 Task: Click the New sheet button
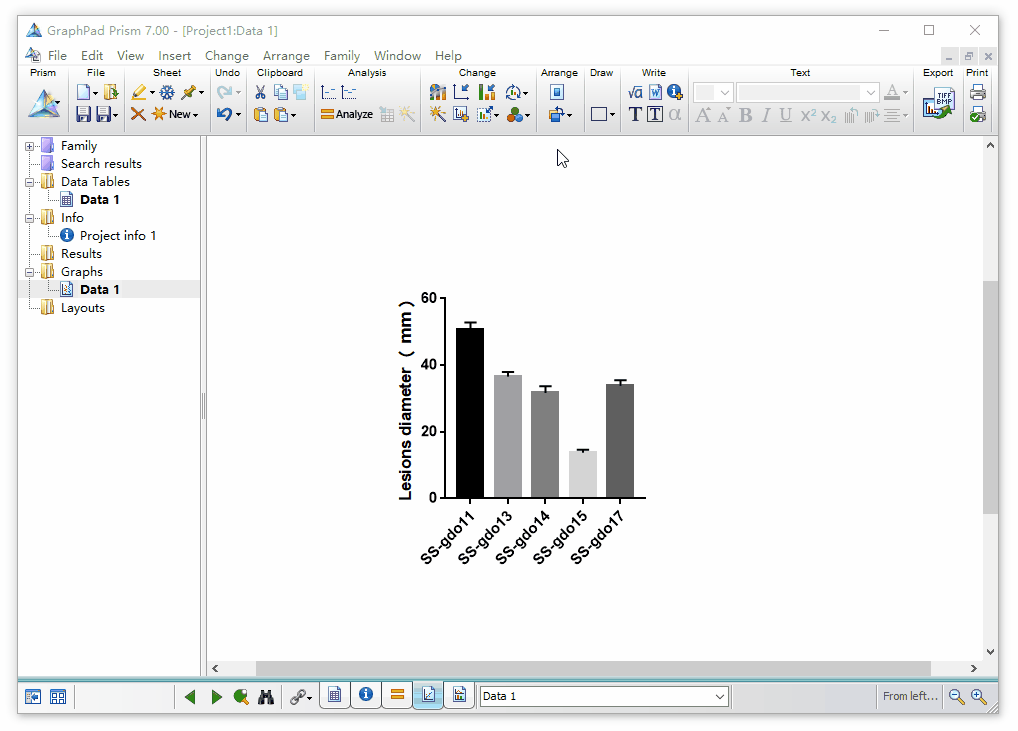pyautogui.click(x=175, y=114)
